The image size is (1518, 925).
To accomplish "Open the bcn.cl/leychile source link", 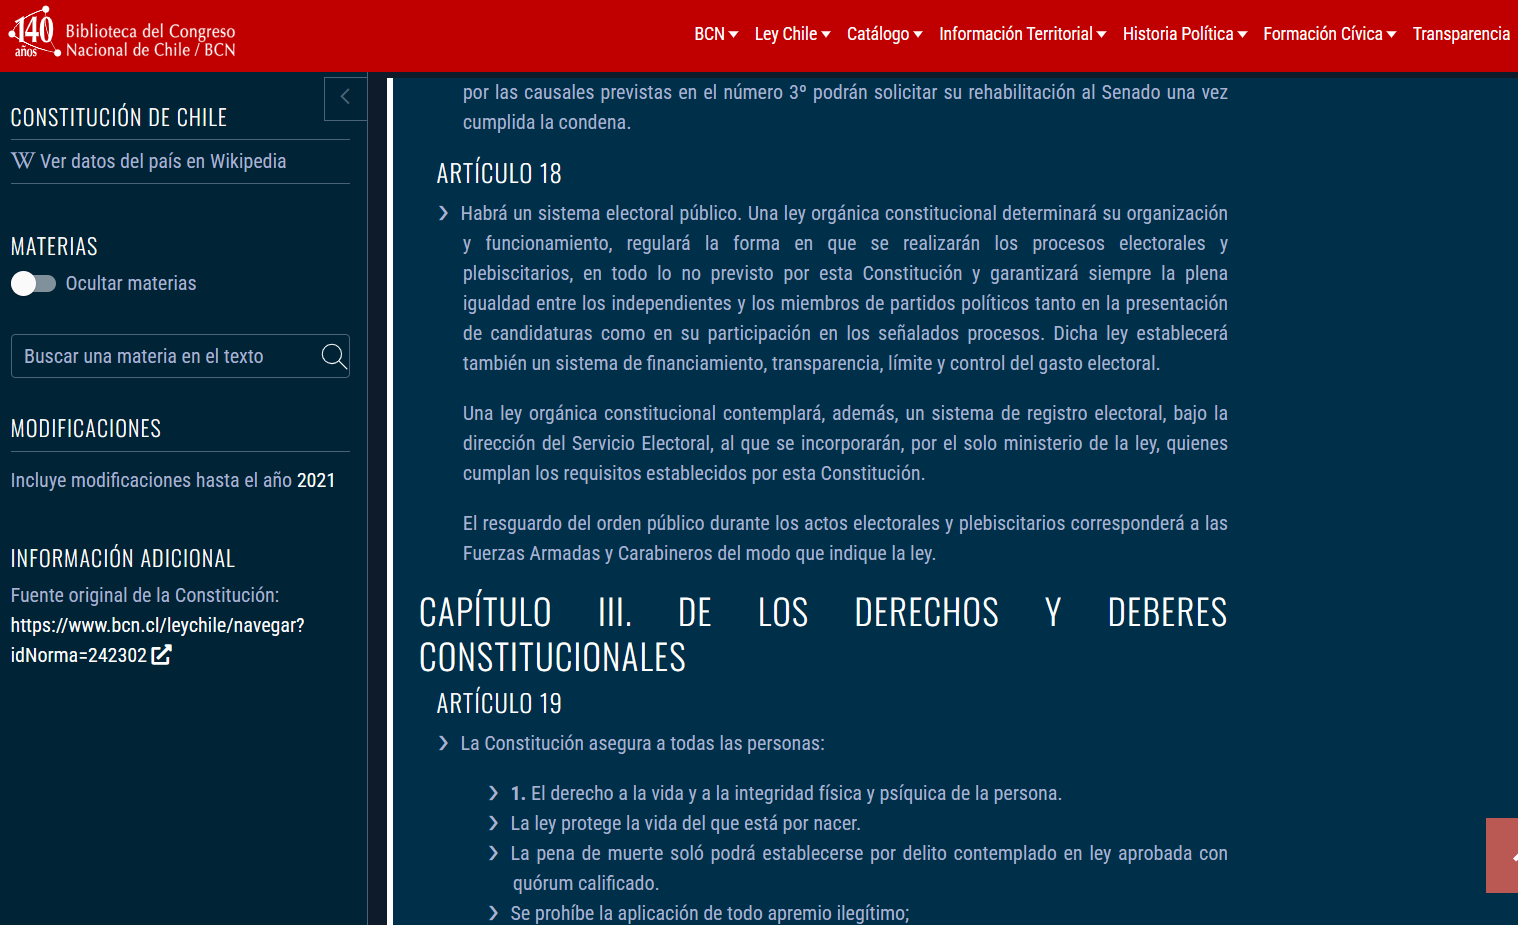I will [x=157, y=640].
